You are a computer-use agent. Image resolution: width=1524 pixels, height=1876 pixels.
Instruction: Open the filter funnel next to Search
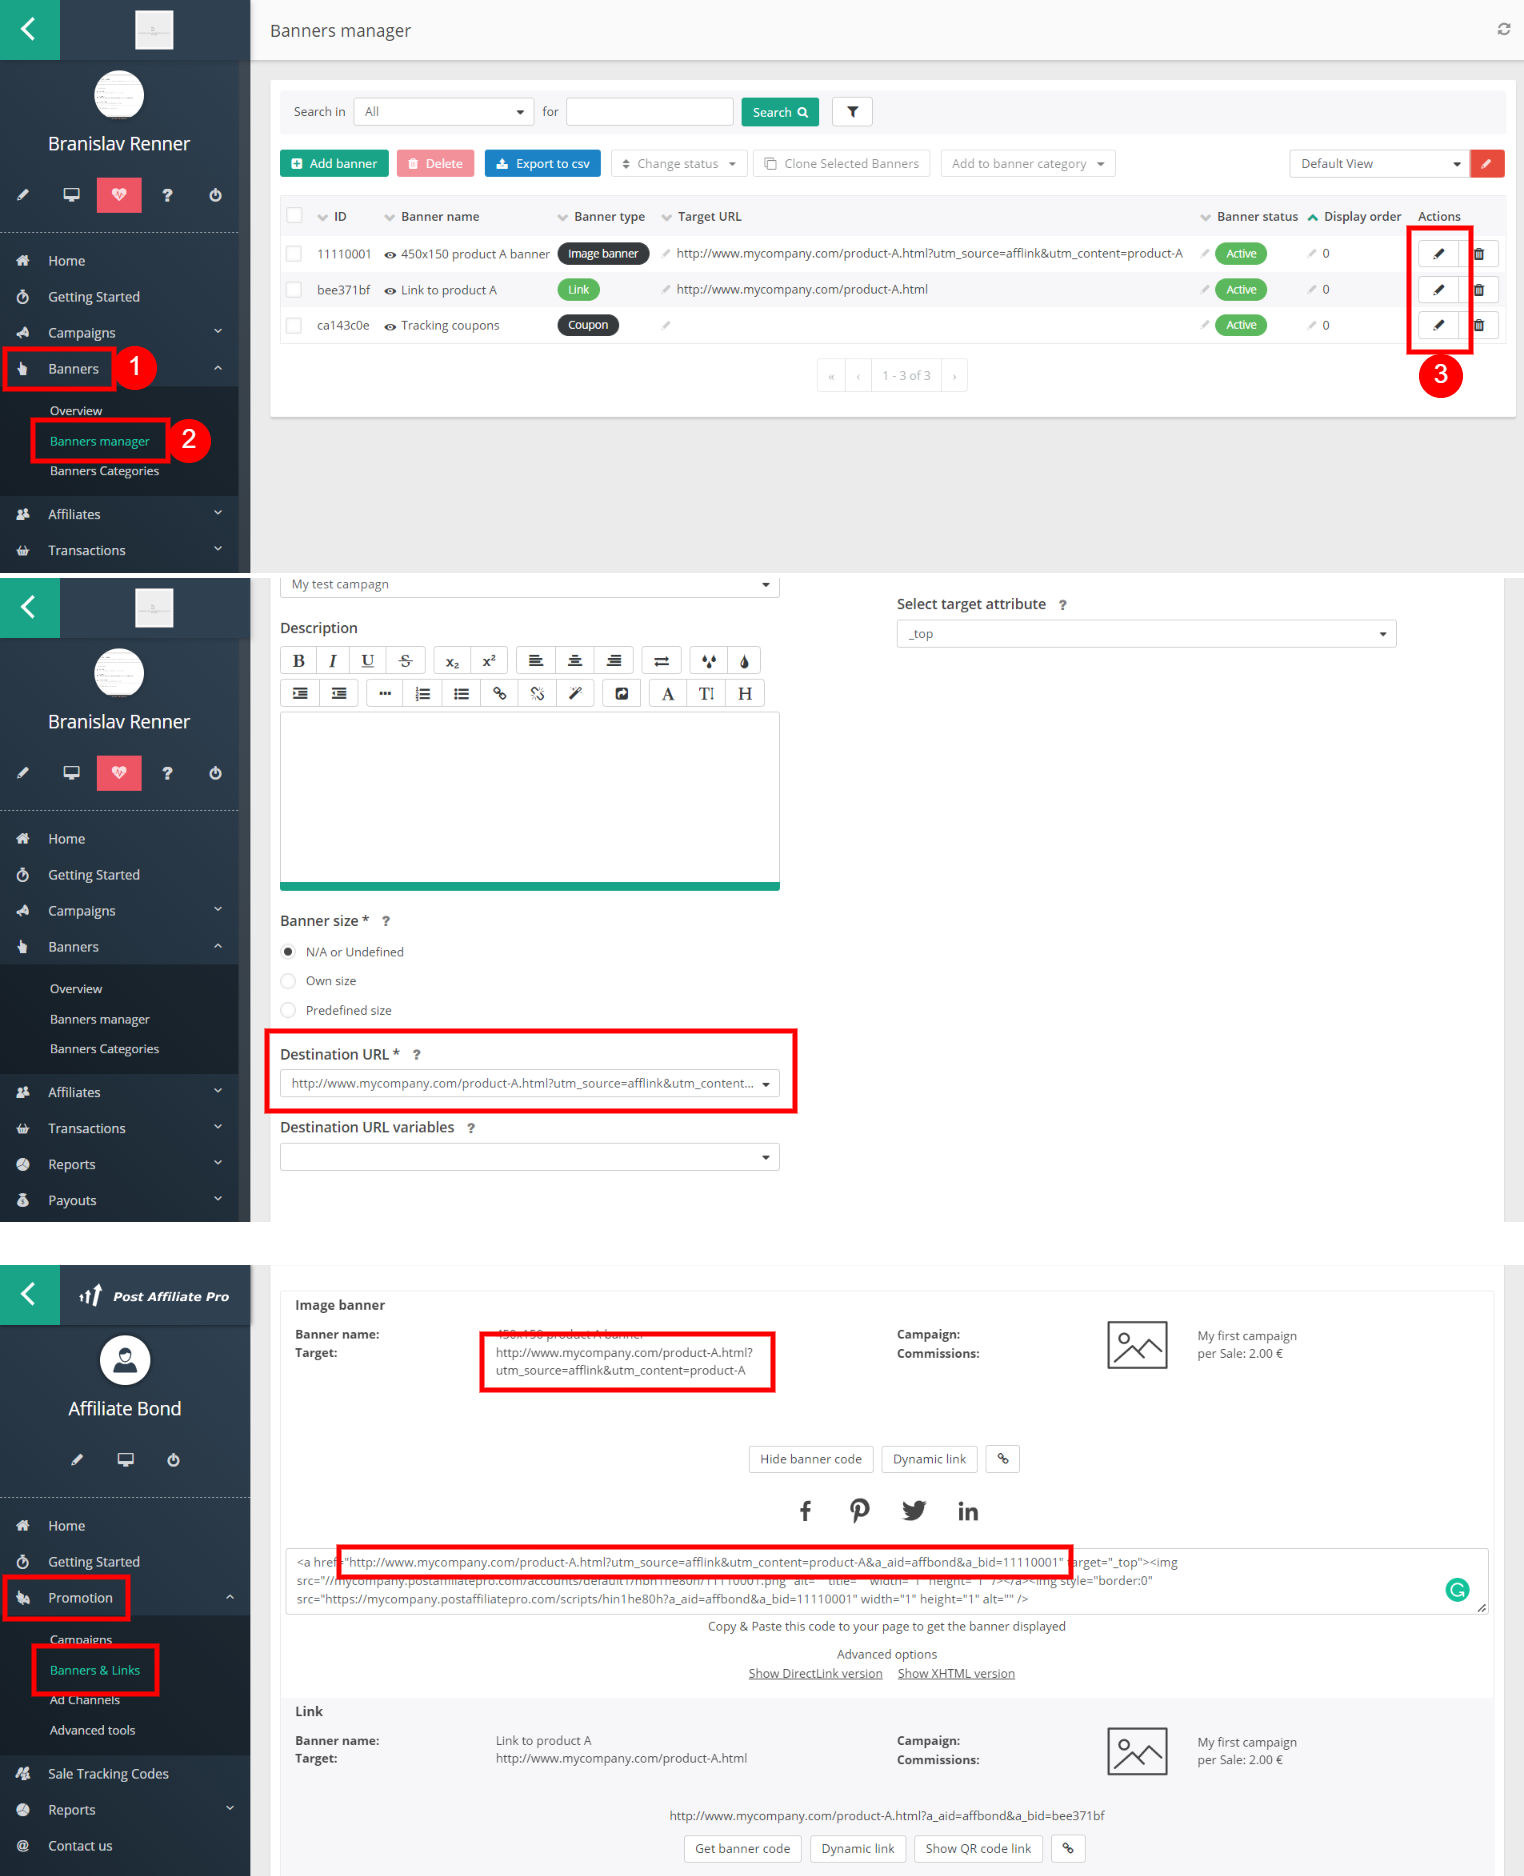coord(852,112)
